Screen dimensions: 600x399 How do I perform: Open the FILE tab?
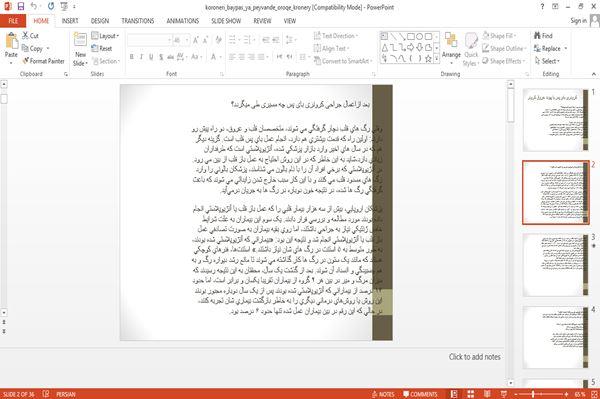(13, 21)
